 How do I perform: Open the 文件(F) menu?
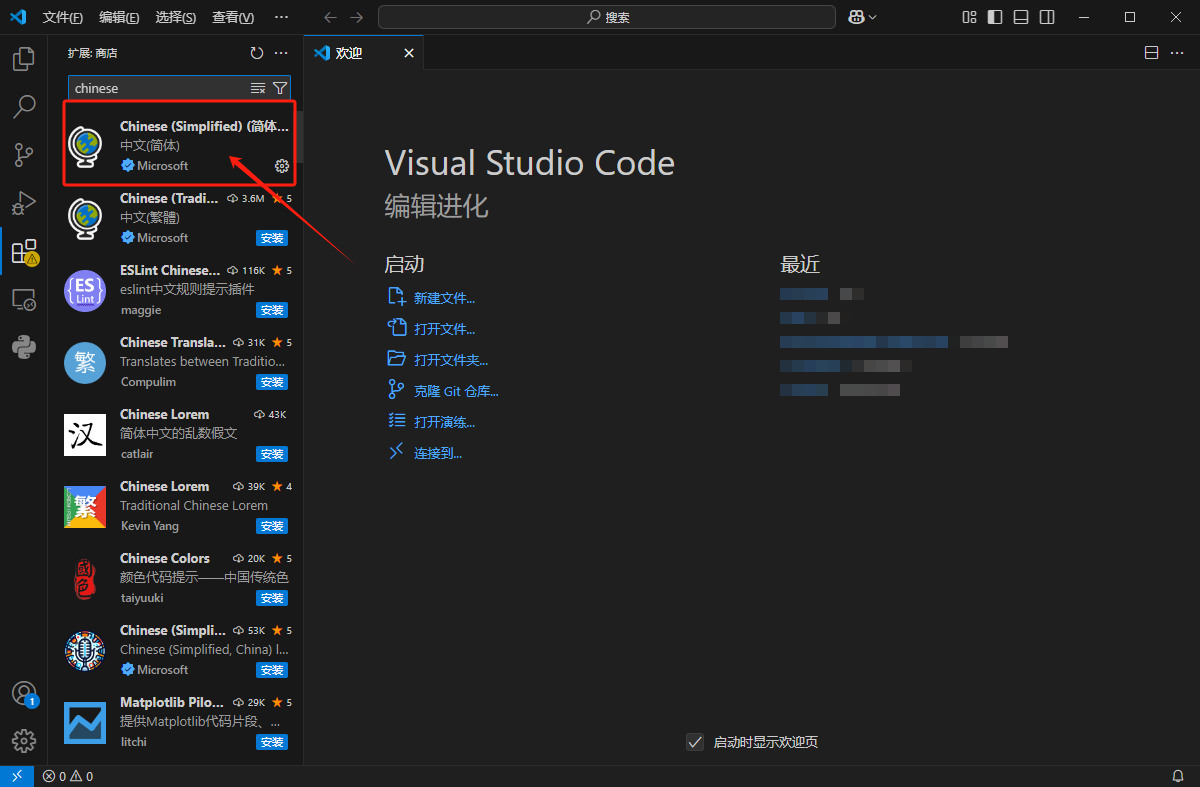[63, 17]
